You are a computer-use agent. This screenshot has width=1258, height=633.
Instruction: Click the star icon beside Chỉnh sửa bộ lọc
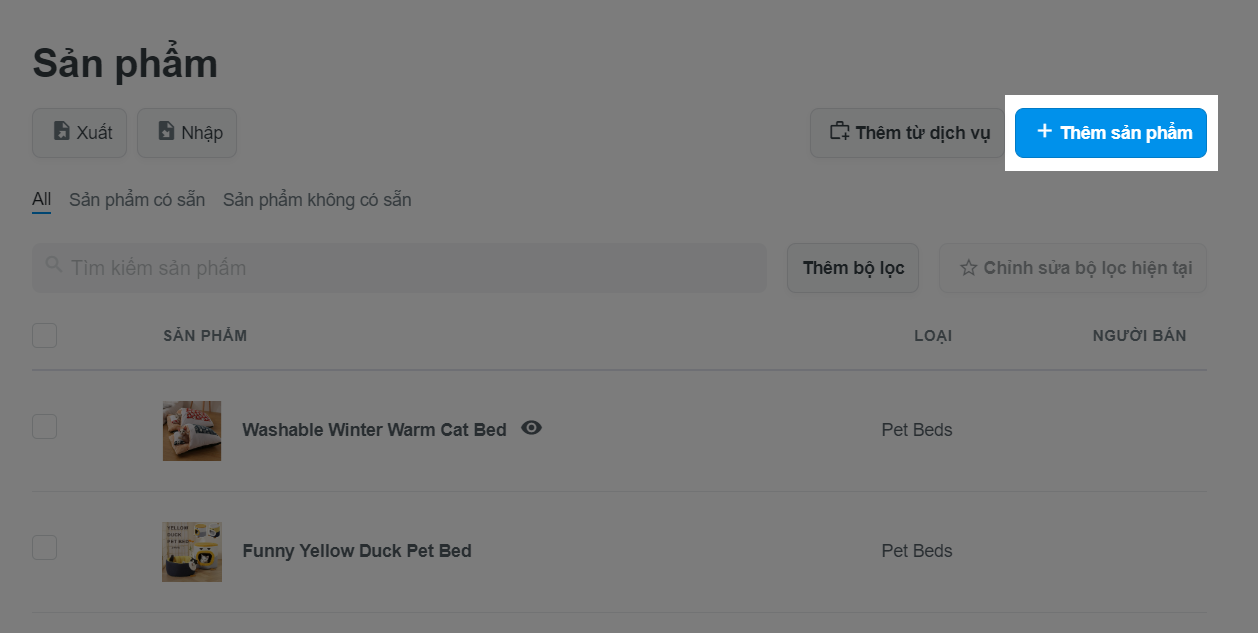(968, 268)
